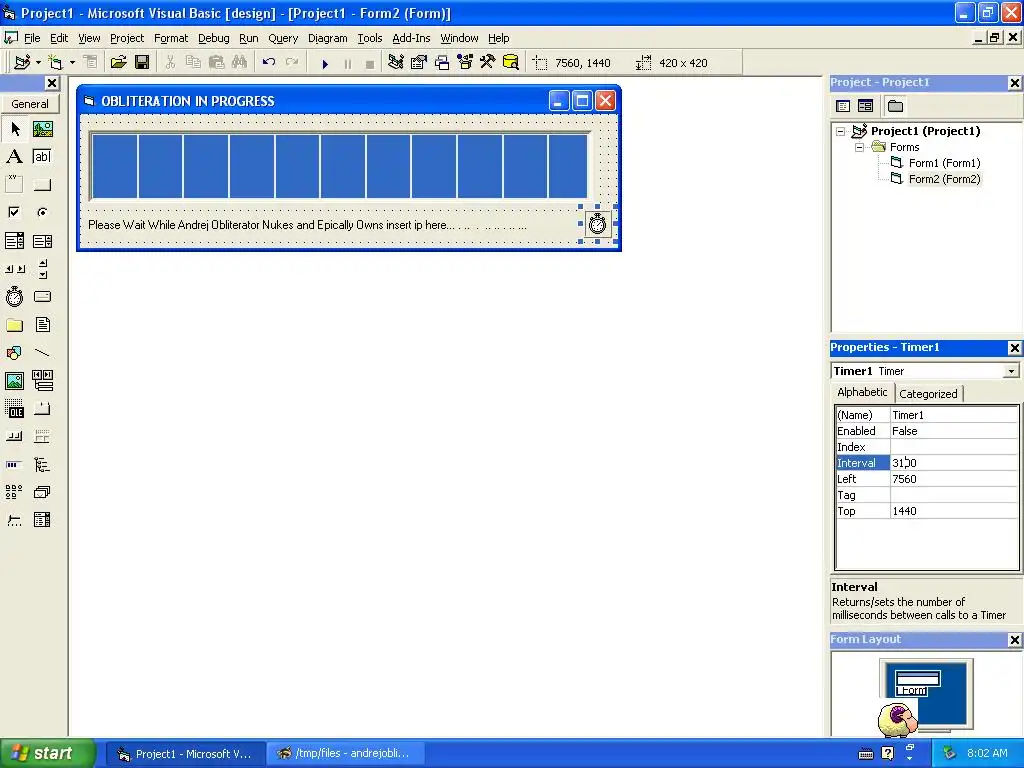Select the TreeView control tool
The width and height of the screenshot is (1024, 768).
tap(42, 464)
